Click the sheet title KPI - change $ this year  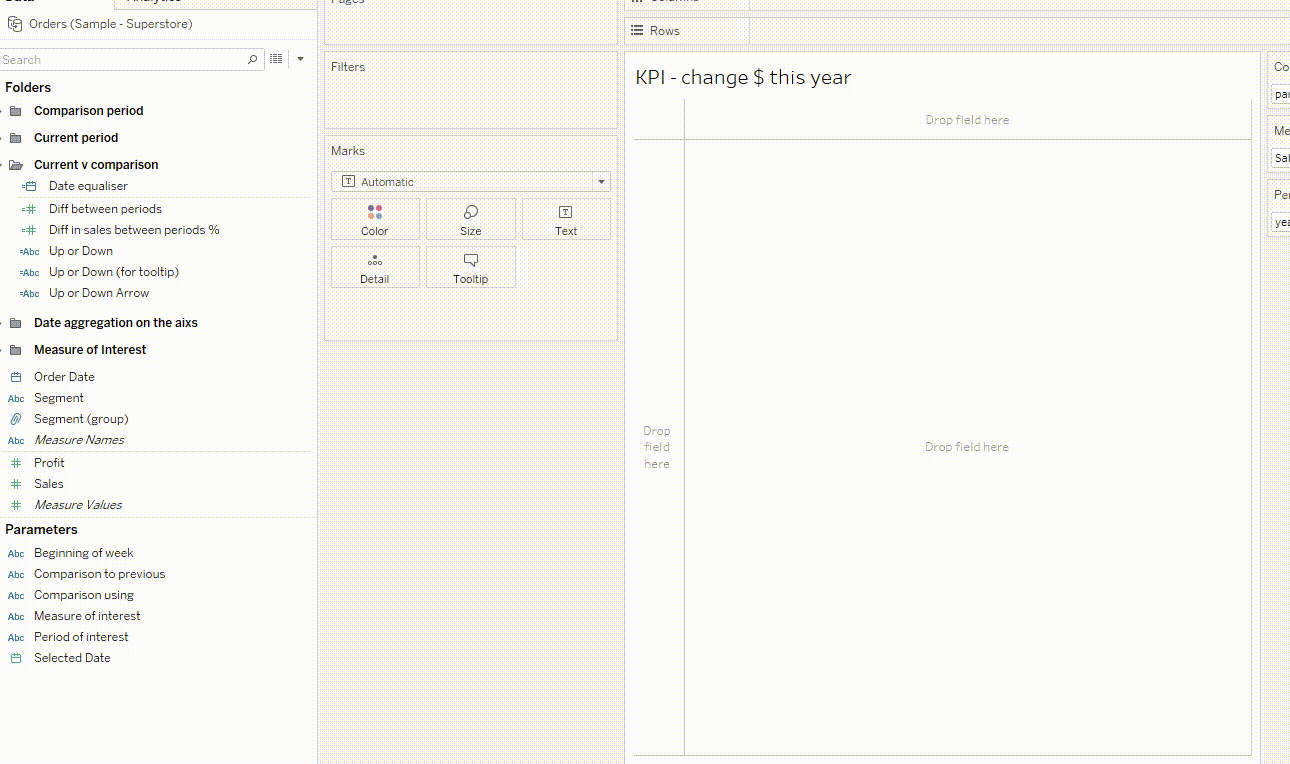click(743, 77)
